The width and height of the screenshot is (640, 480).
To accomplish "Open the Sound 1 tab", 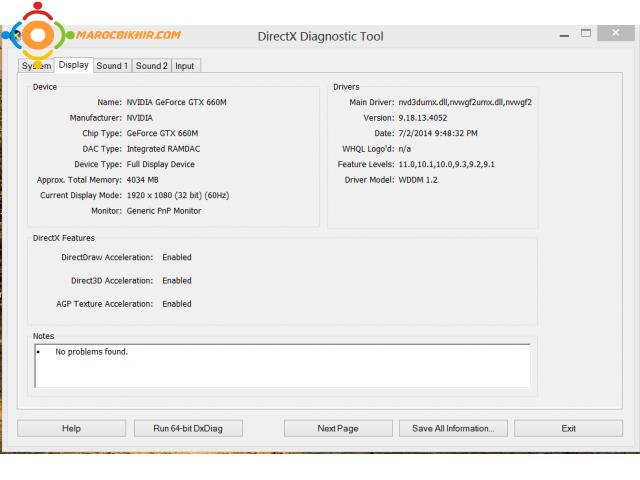I will [112, 66].
